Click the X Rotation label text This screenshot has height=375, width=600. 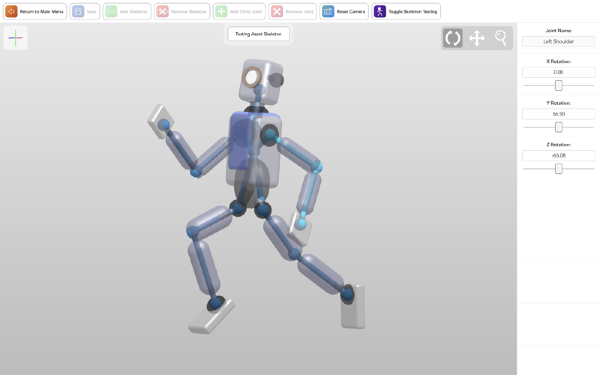558,61
